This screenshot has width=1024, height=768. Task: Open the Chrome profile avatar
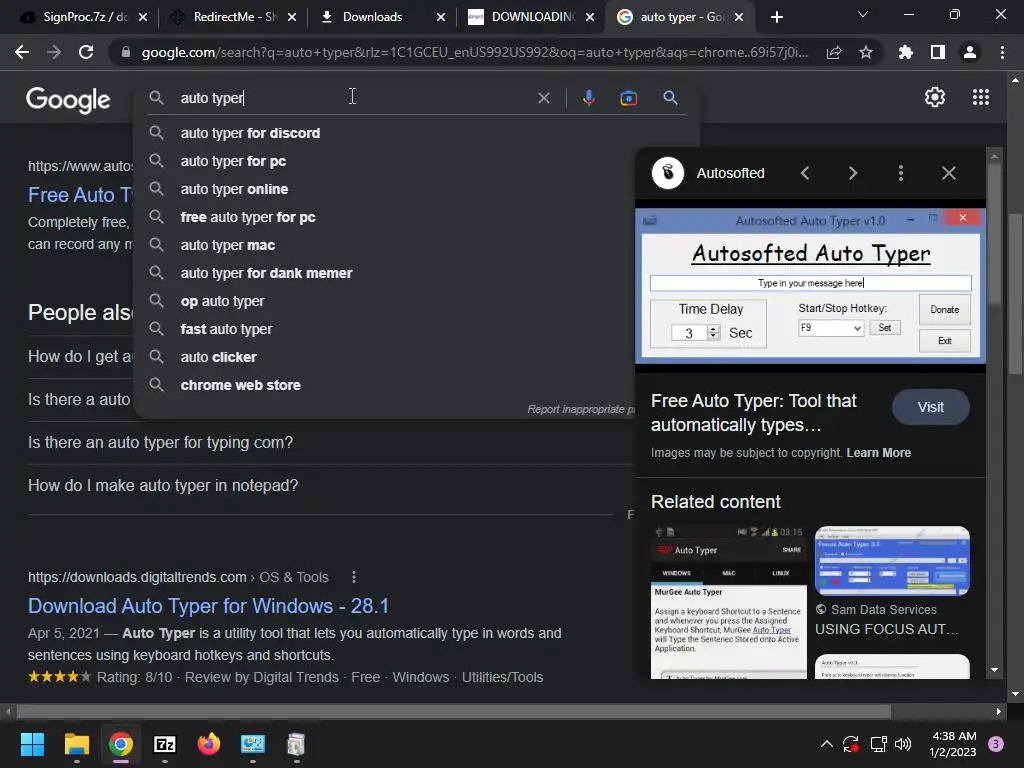pos(970,52)
